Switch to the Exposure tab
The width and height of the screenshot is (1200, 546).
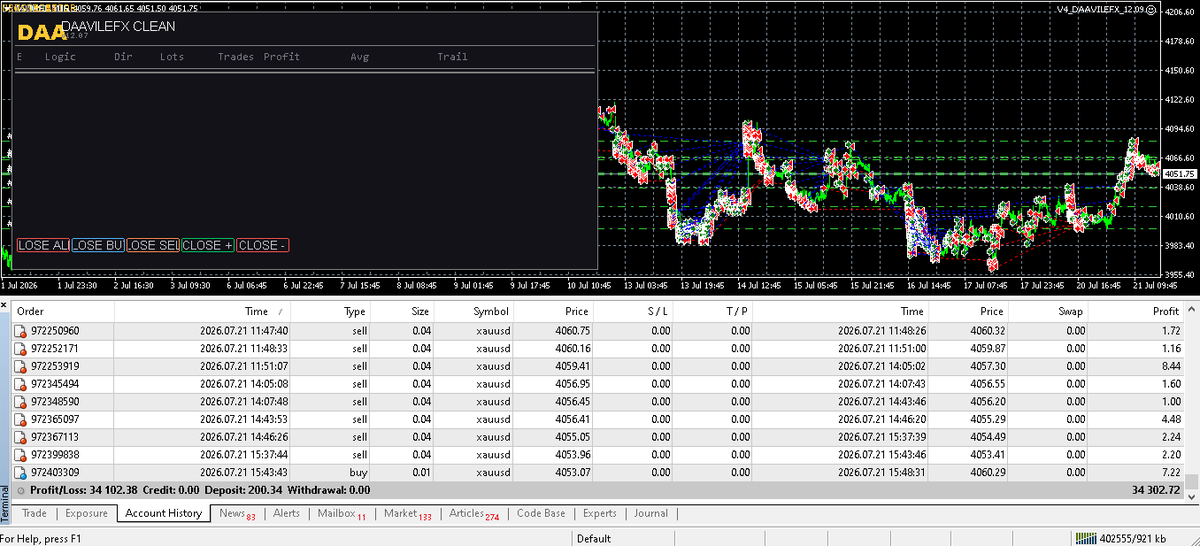click(x=86, y=514)
